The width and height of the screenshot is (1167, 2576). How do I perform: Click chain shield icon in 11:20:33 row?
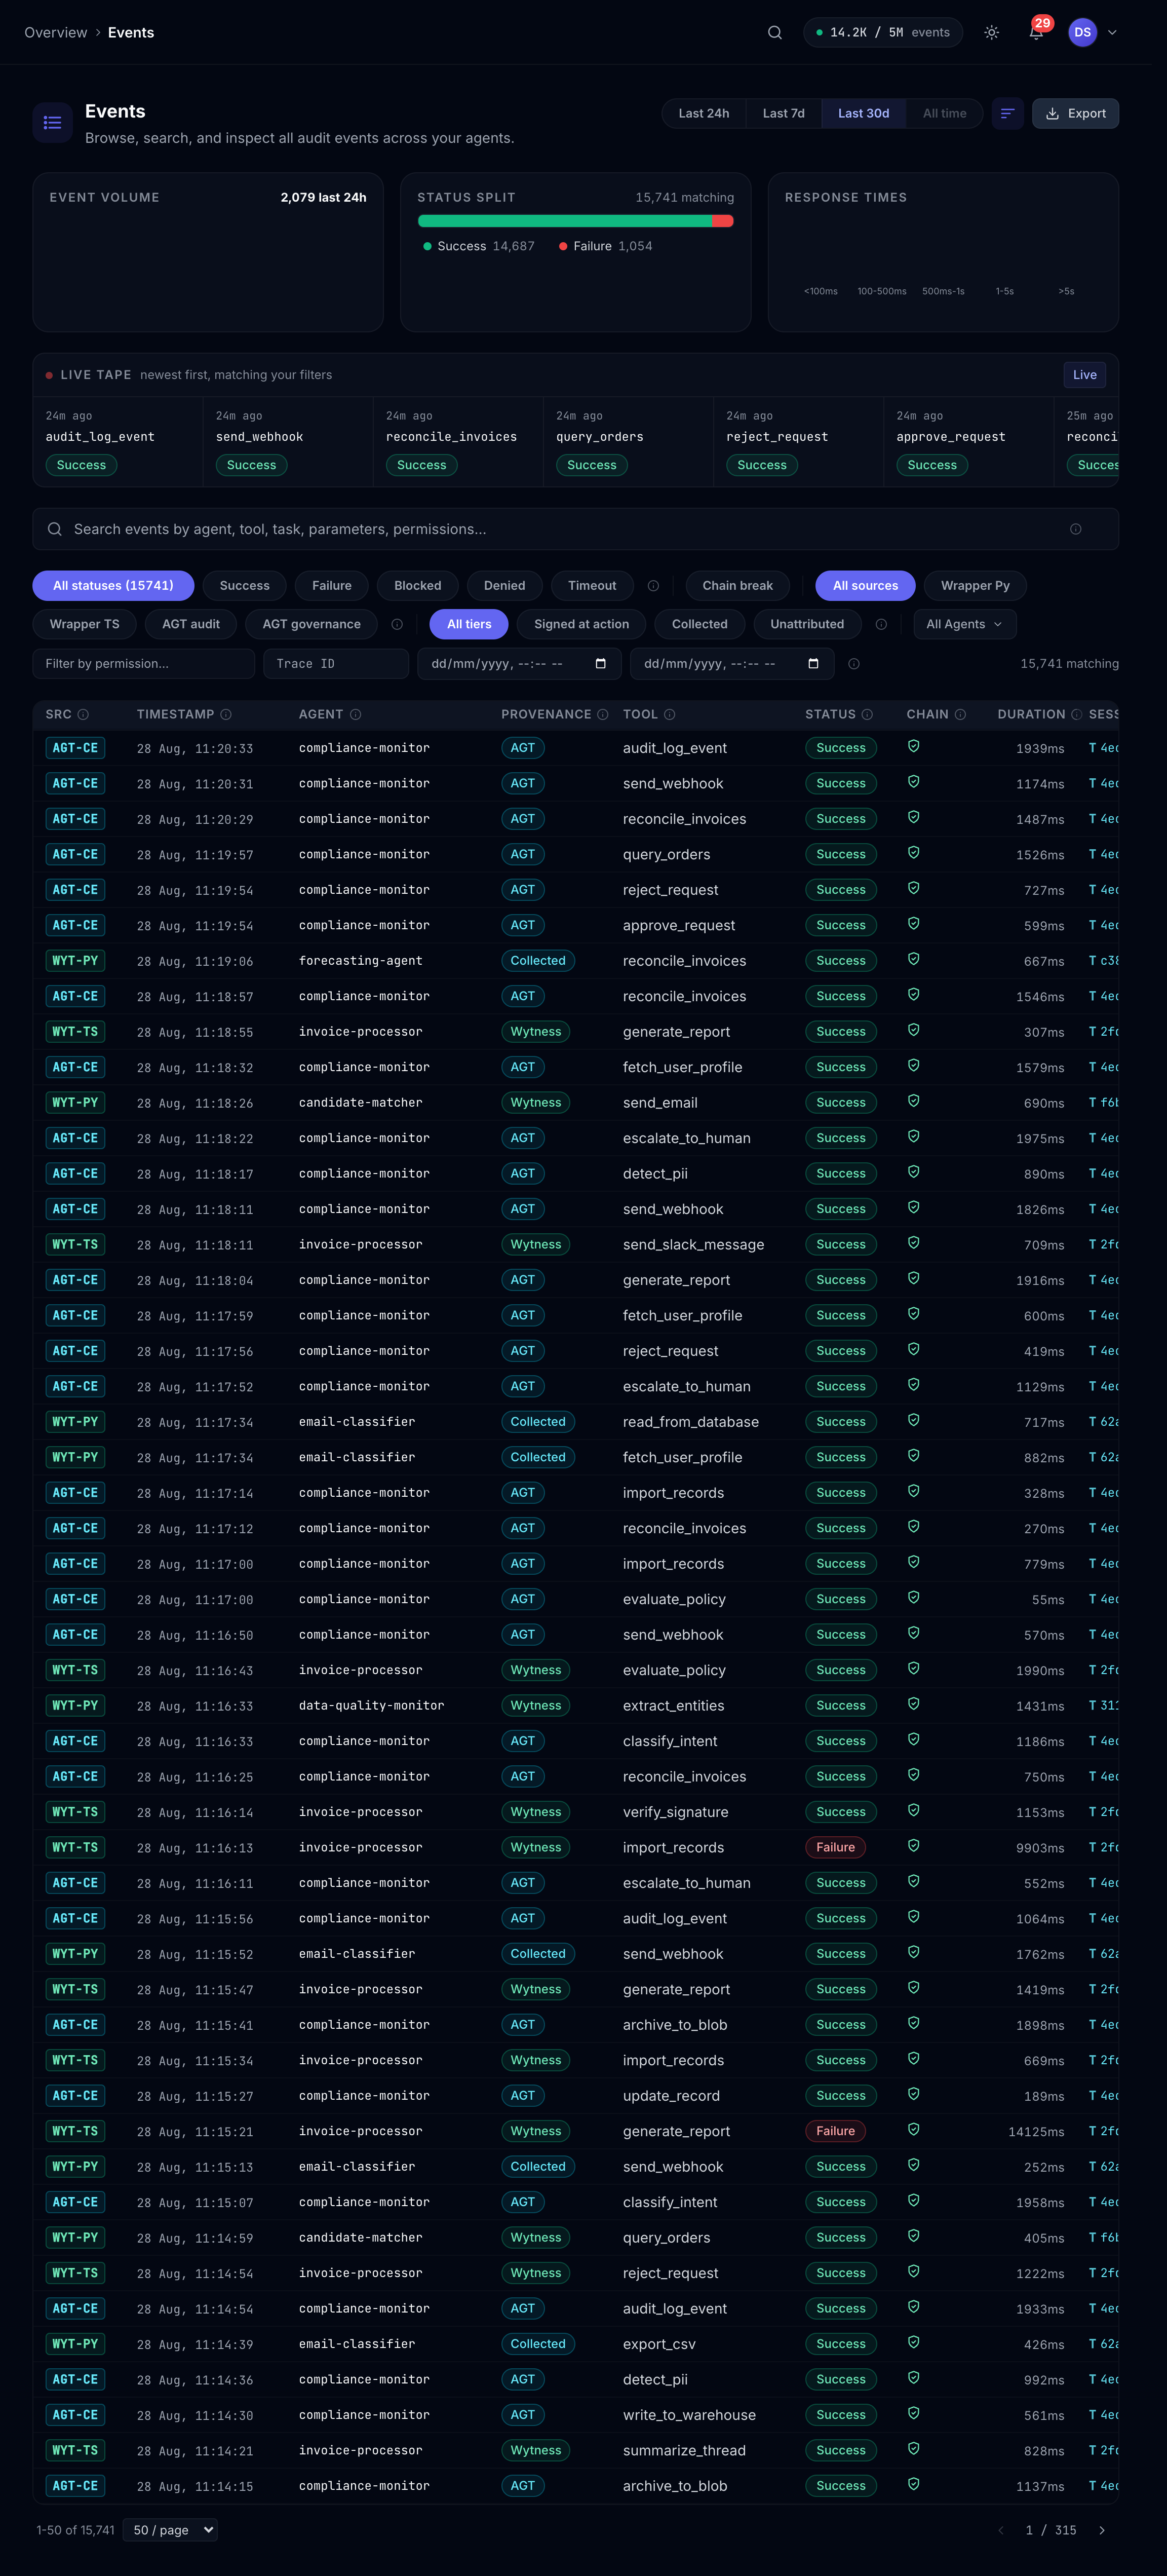pyautogui.click(x=913, y=747)
